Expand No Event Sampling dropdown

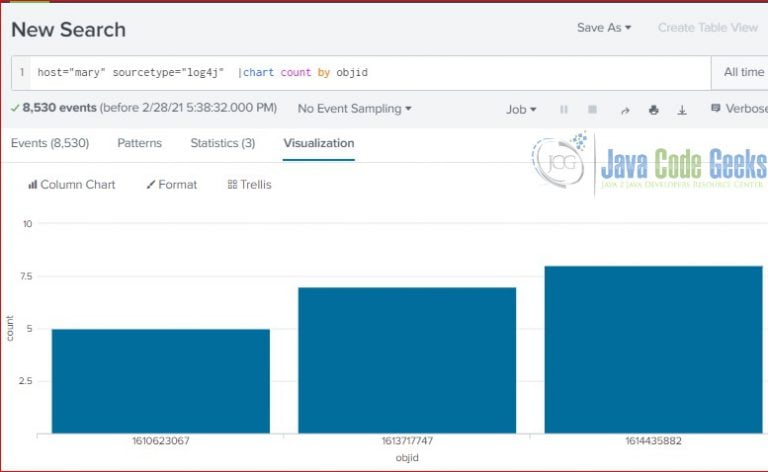pyautogui.click(x=354, y=109)
